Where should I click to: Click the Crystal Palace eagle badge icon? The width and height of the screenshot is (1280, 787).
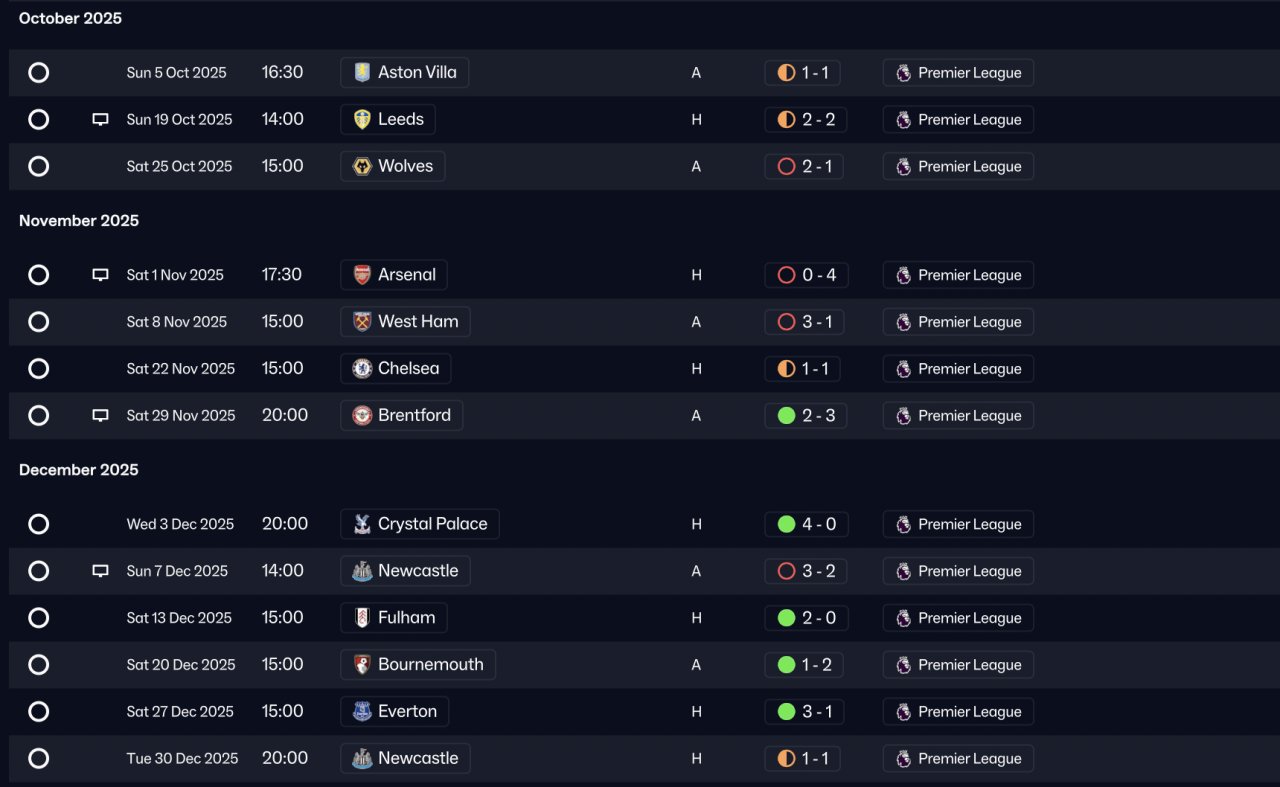tap(362, 524)
